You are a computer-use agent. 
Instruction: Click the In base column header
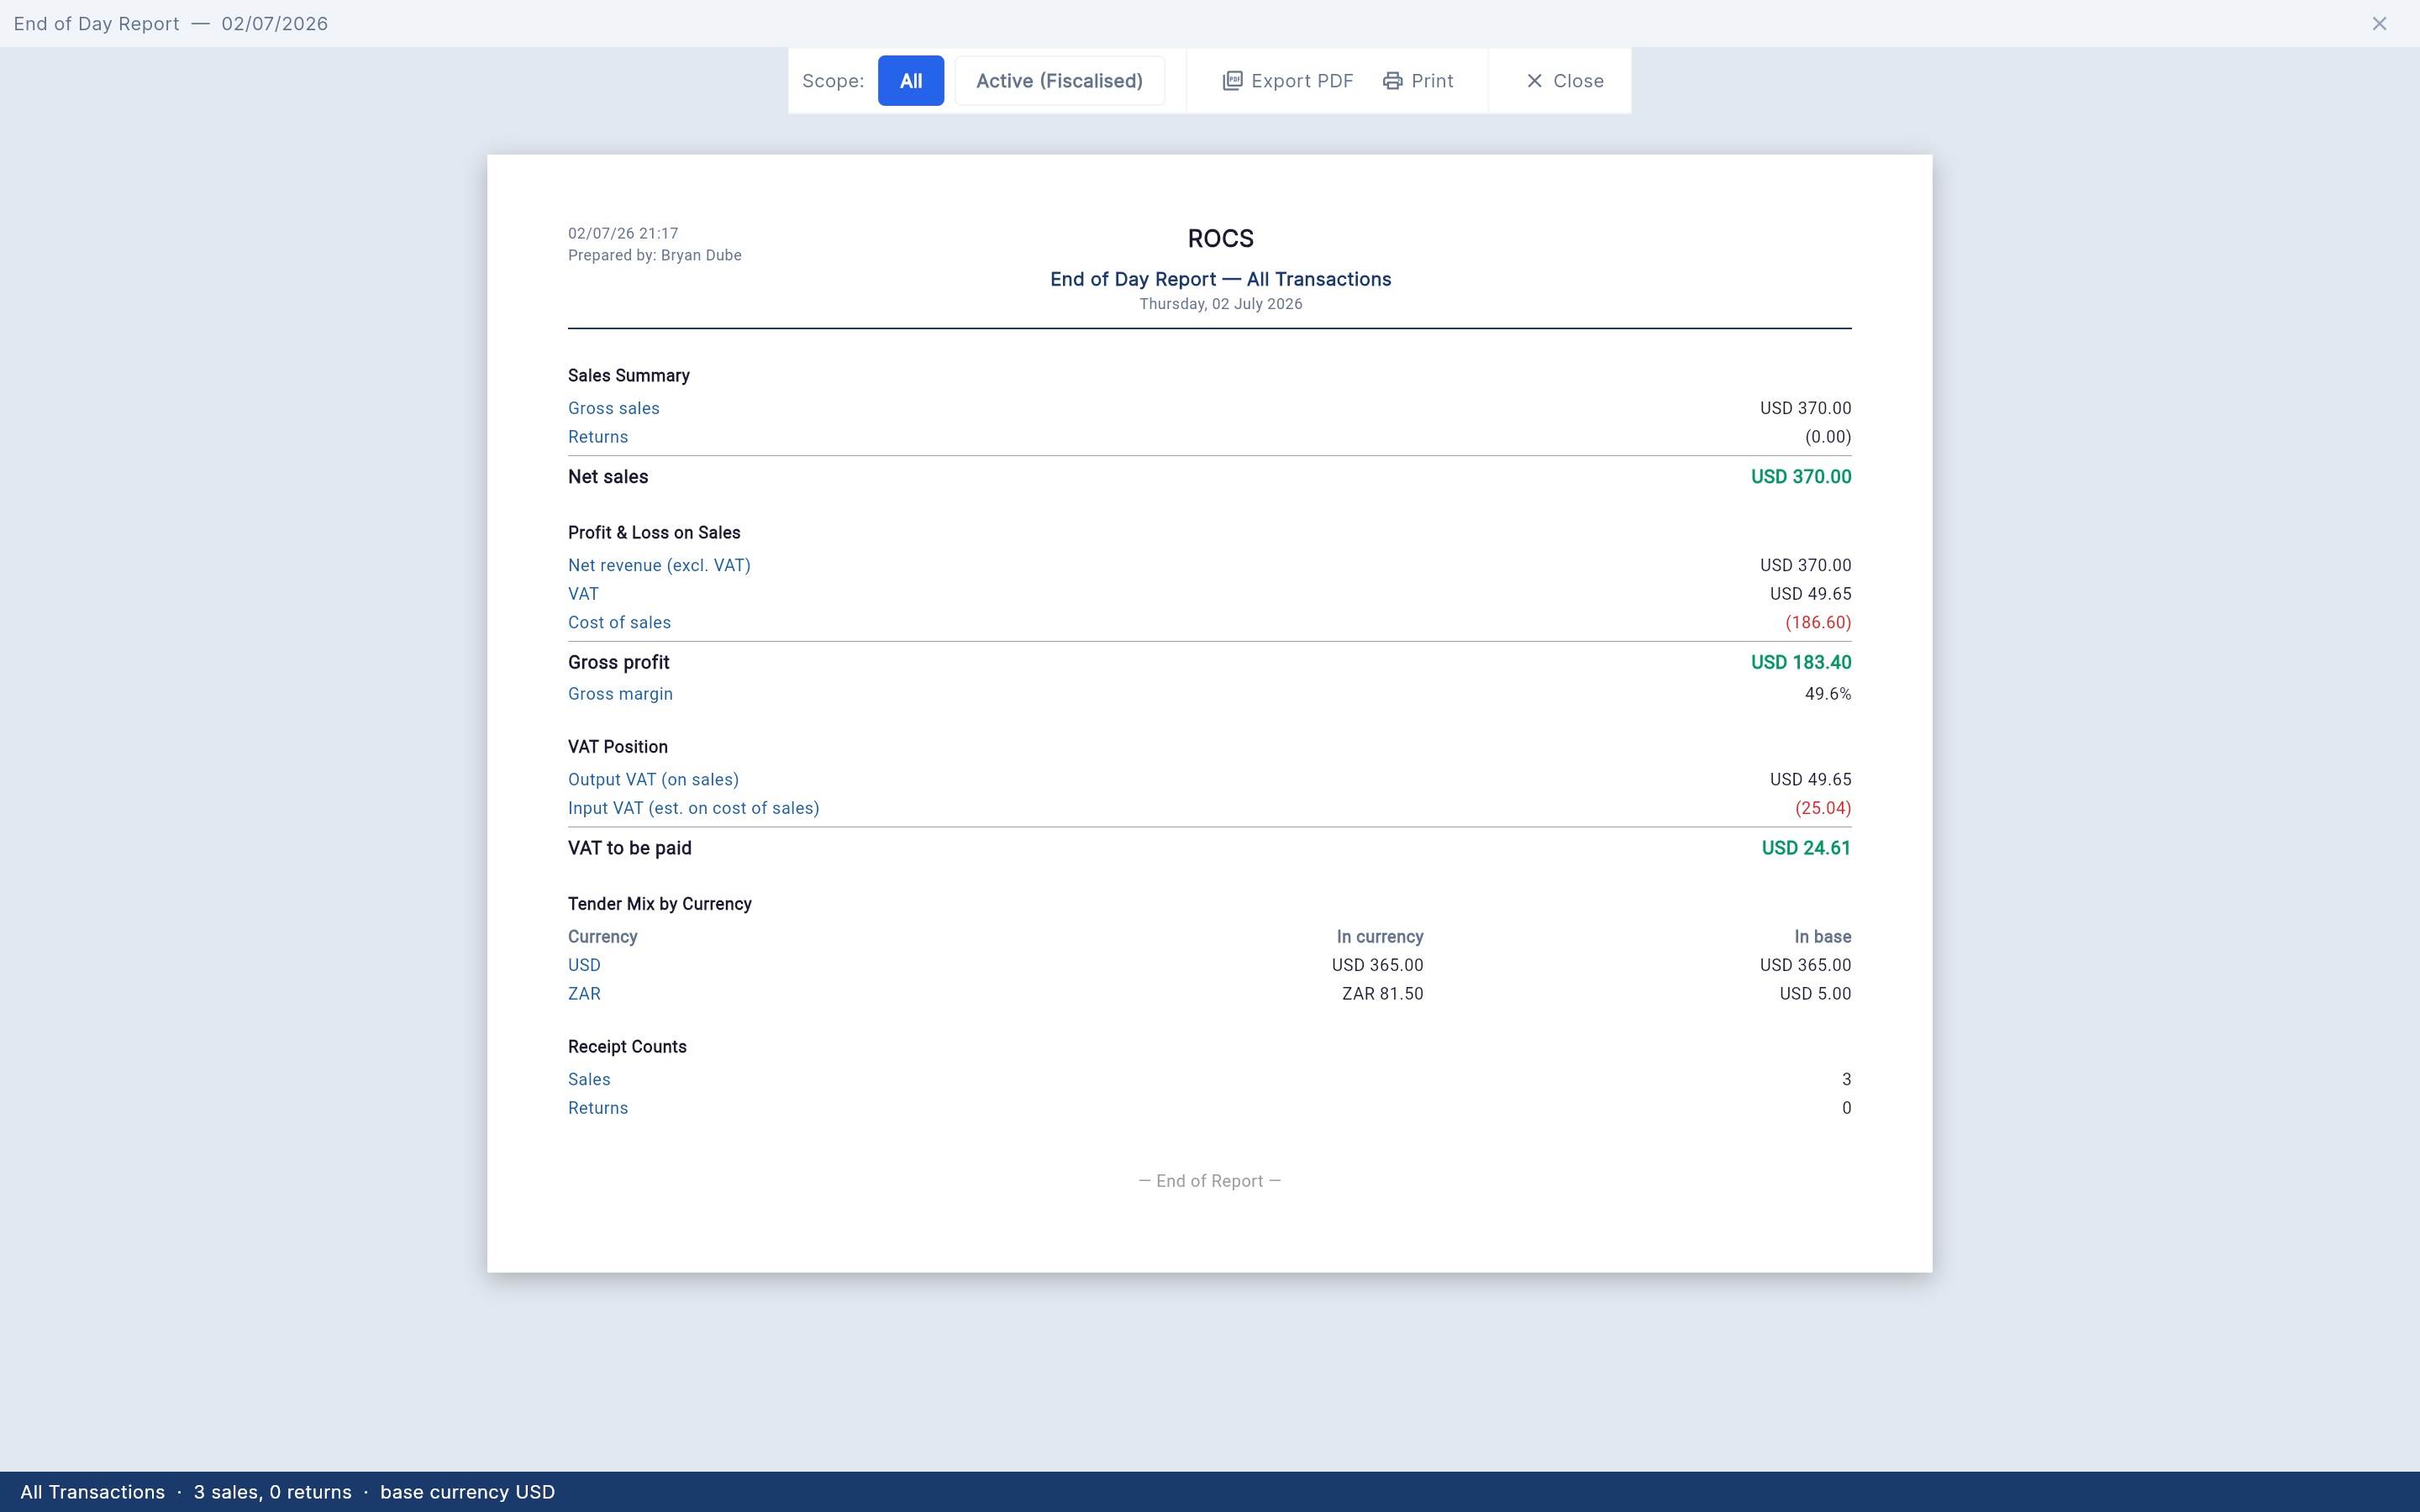1822,937
